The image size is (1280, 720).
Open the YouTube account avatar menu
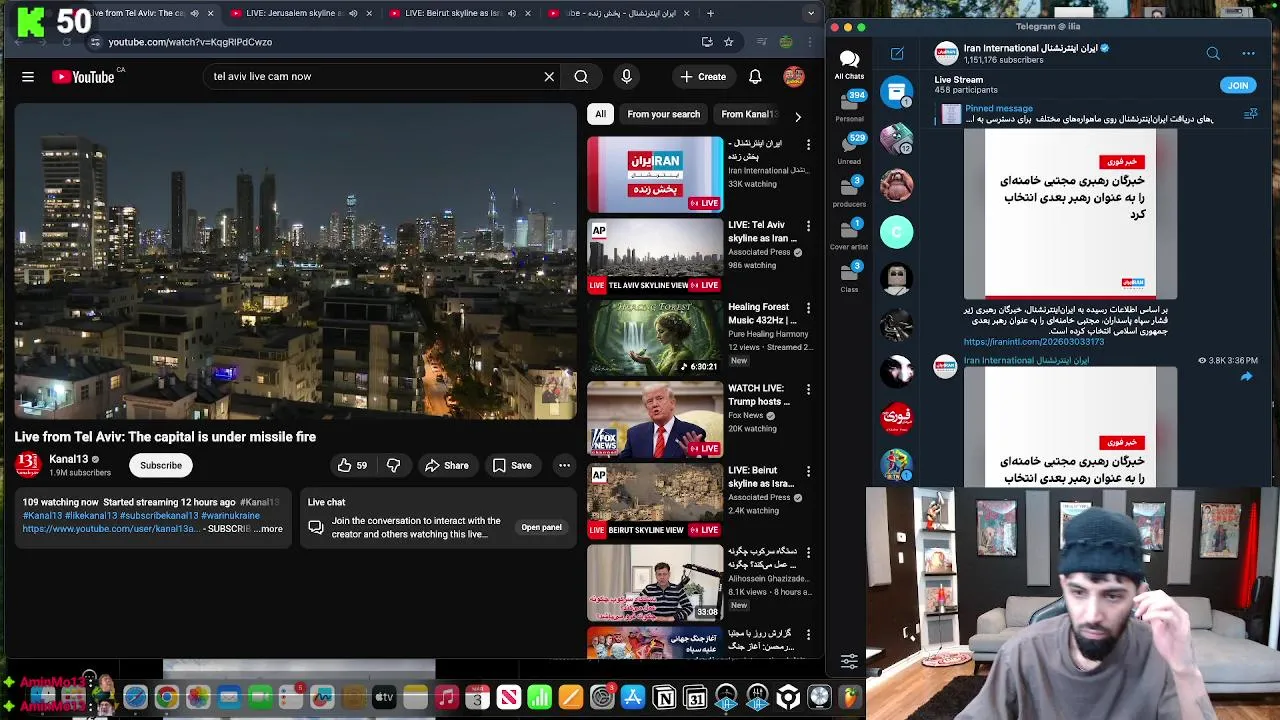(794, 77)
